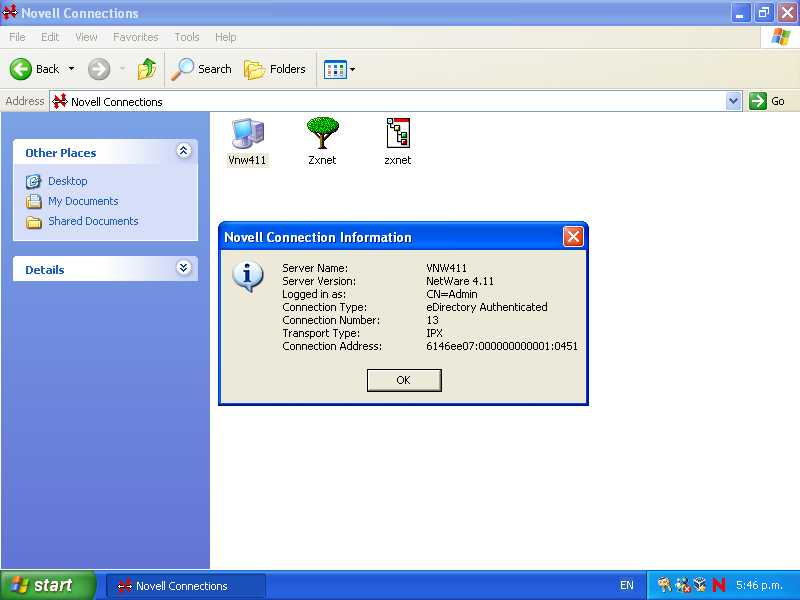Screen dimensions: 800x600
Task: Open the Shared Documents link
Action: click(x=93, y=221)
